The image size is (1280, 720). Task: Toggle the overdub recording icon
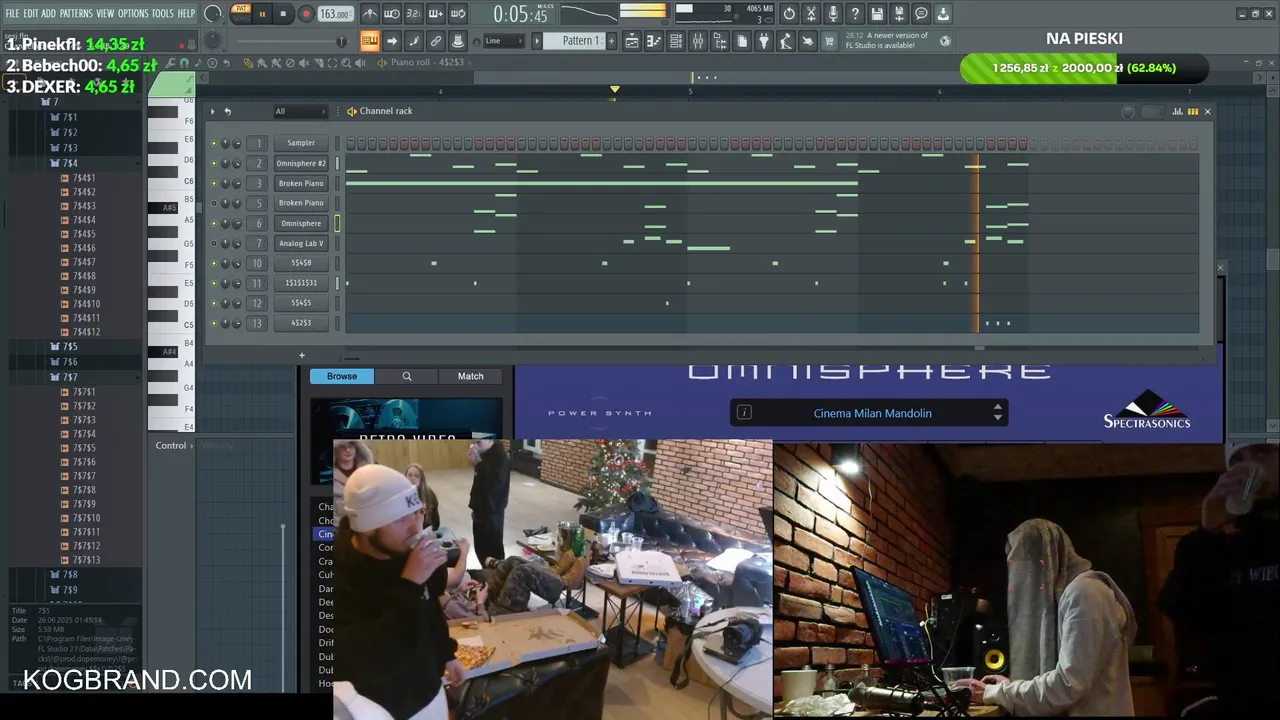coord(436,14)
